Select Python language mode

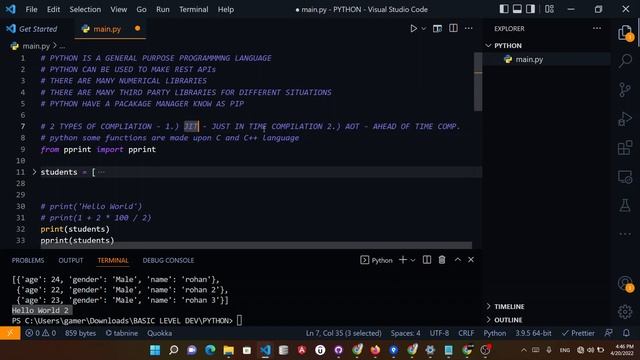[x=495, y=333]
